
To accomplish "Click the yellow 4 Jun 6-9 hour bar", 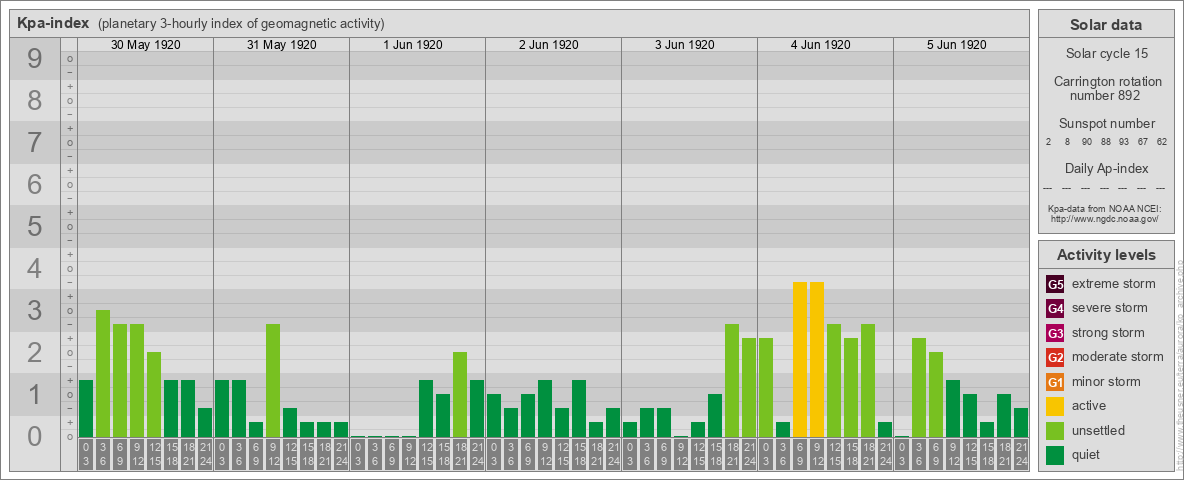I will pos(800,359).
